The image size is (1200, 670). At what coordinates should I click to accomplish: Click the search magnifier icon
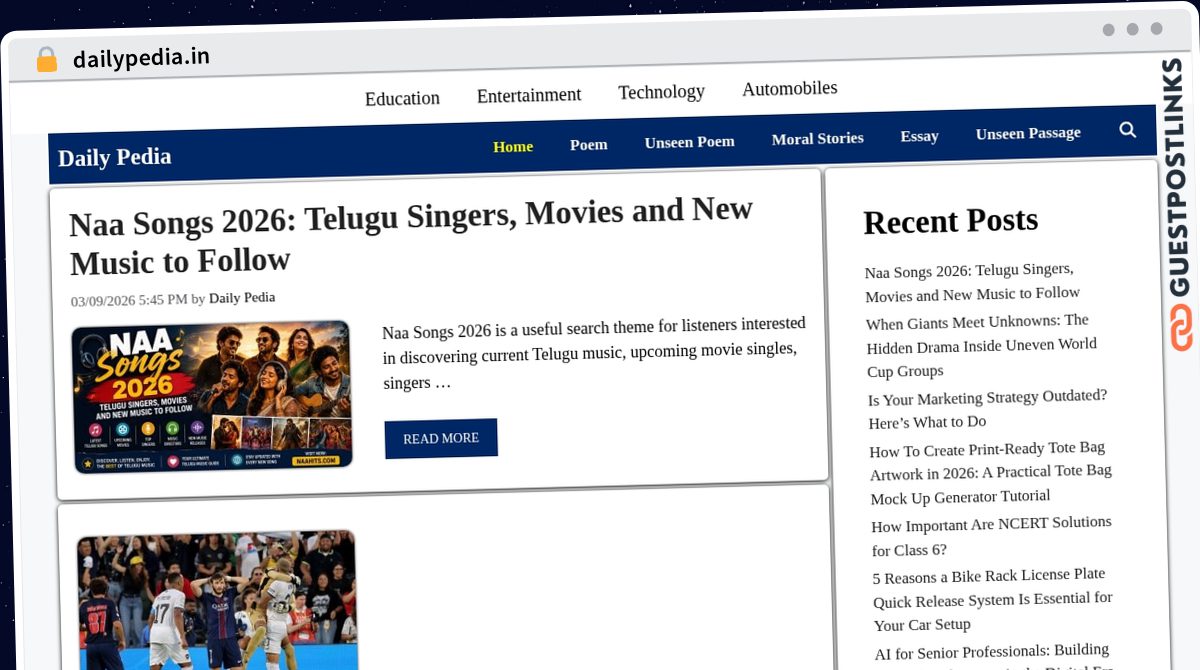1127,130
